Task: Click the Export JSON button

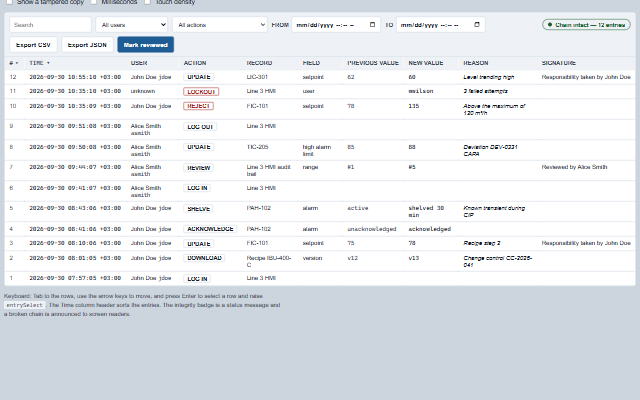Action: coord(87,44)
